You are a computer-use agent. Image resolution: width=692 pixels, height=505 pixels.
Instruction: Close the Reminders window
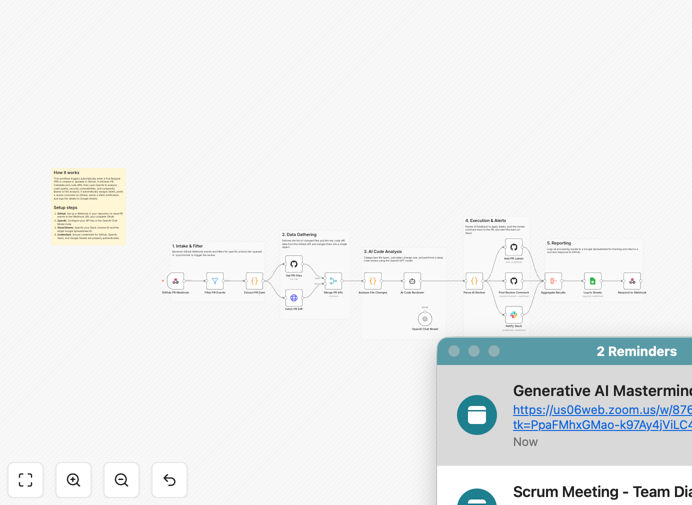tap(454, 351)
